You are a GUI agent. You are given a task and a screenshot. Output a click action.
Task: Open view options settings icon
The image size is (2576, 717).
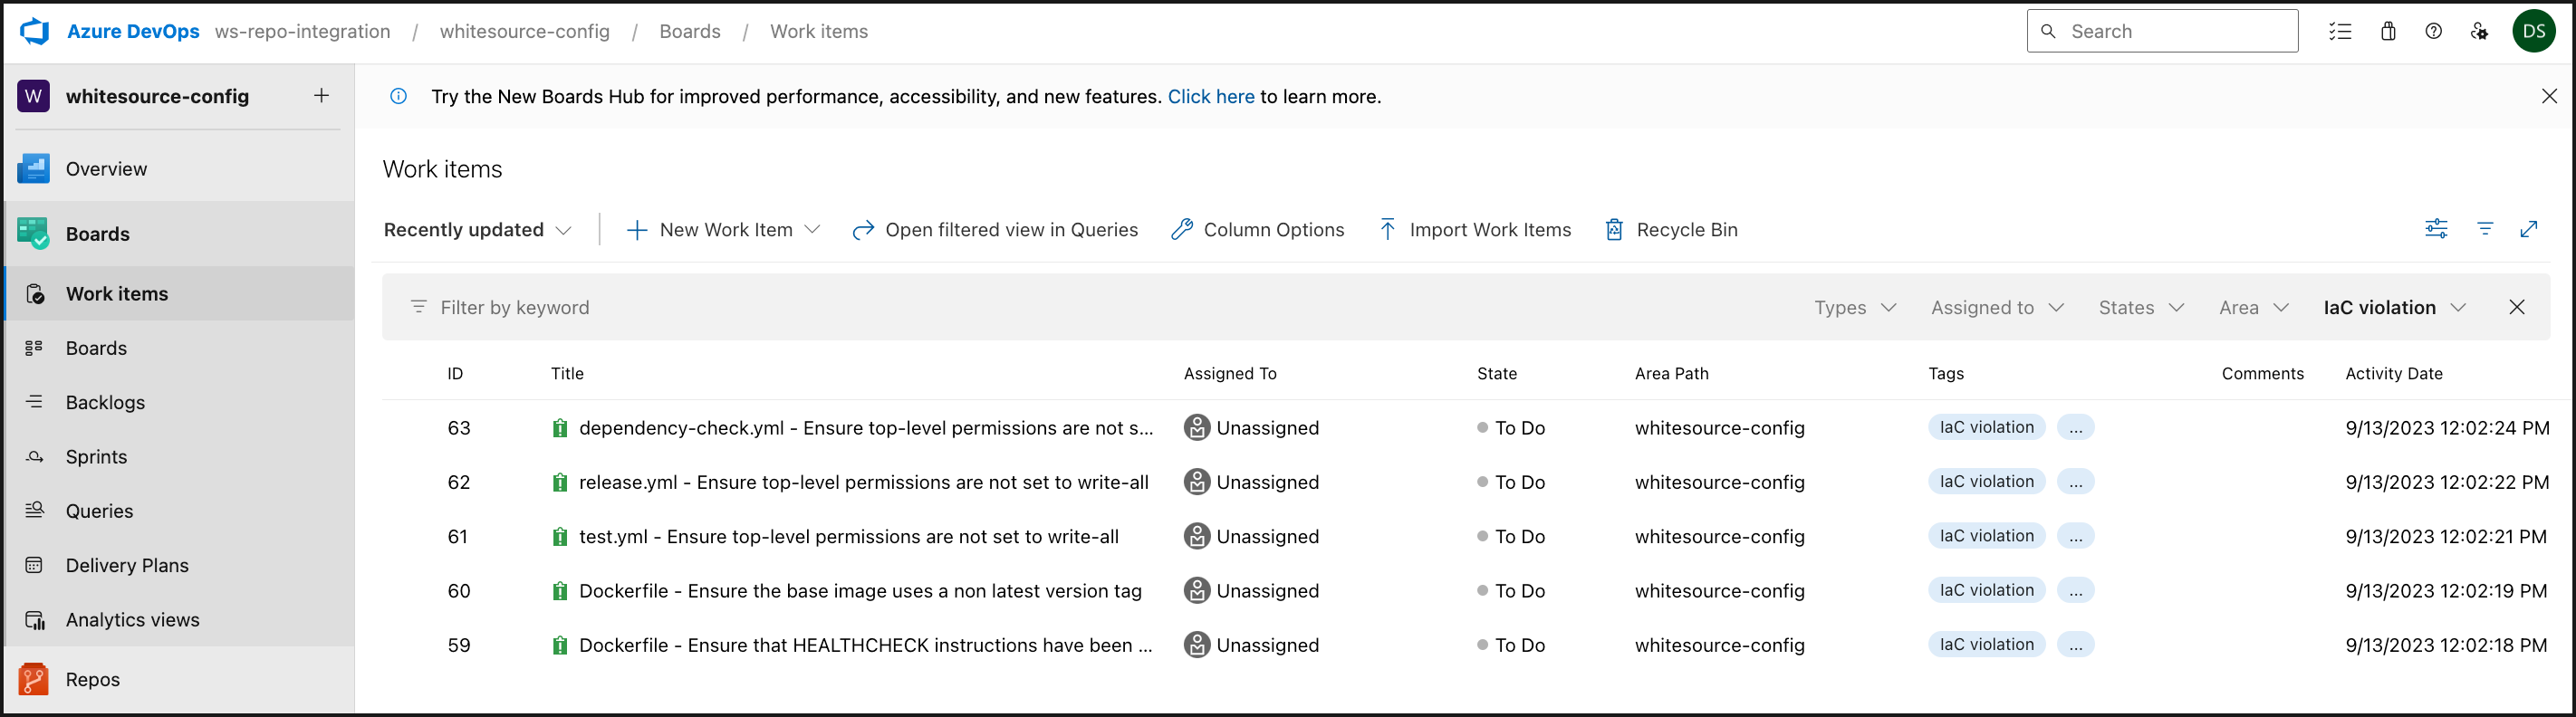2436,229
